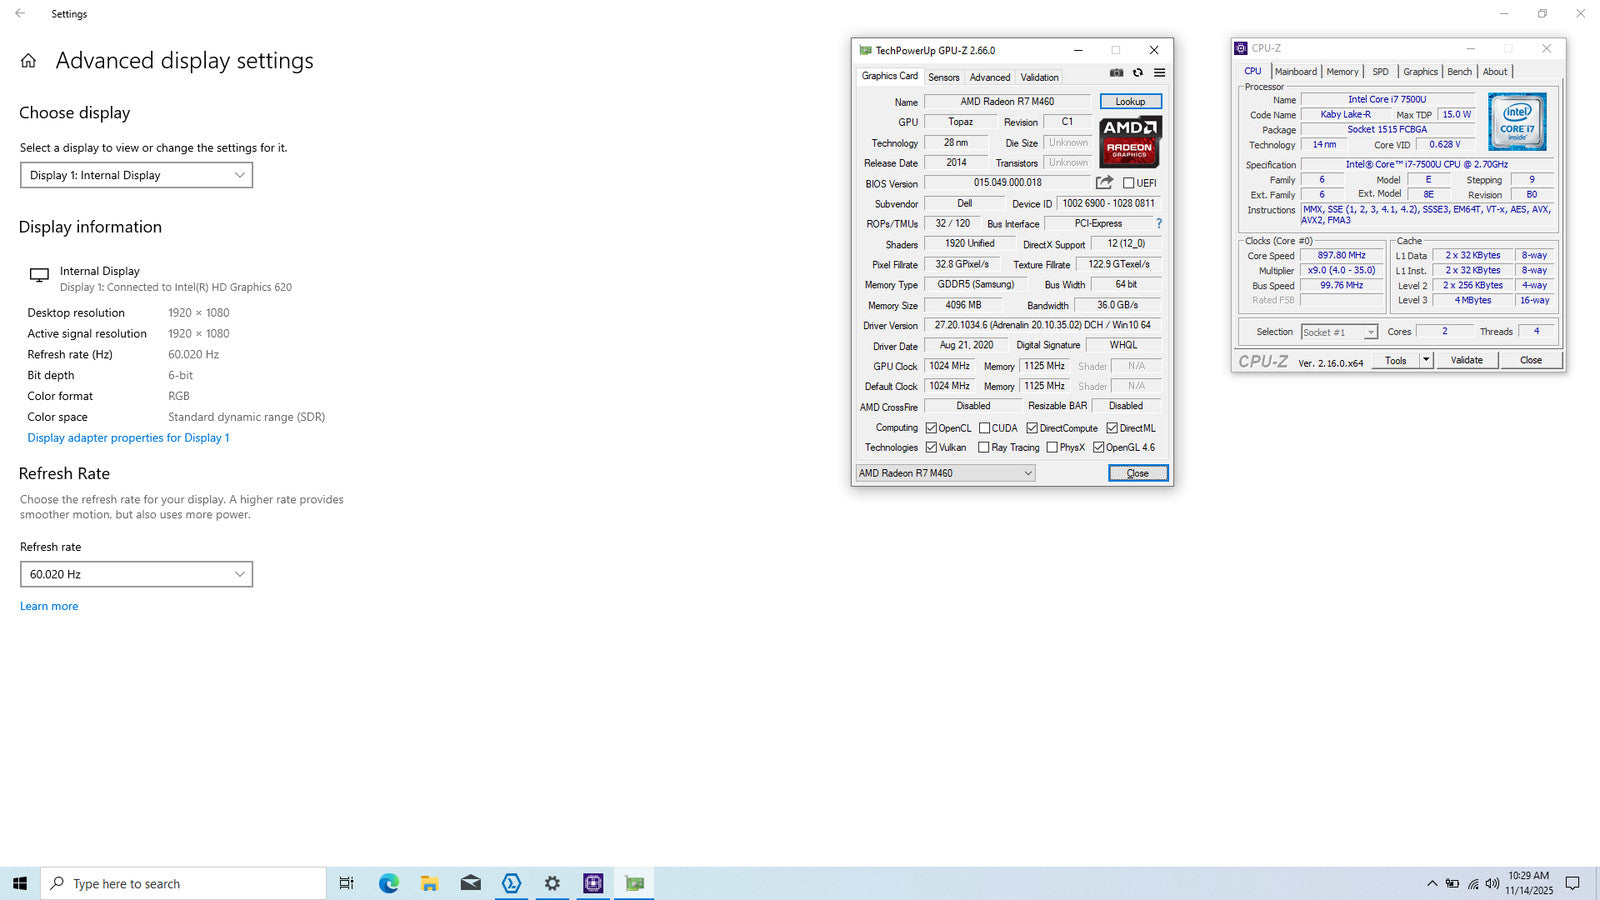Open the Graphics tab in CPU-Z
This screenshot has height=900, width=1600.
1420,71
